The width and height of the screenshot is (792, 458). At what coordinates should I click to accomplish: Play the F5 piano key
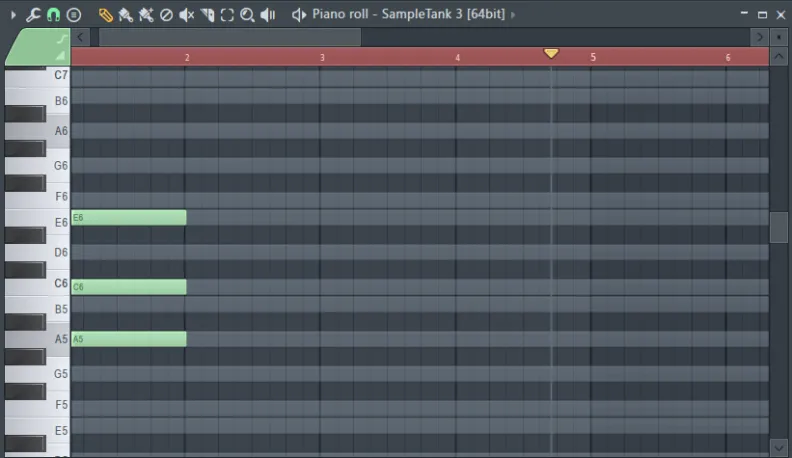click(58, 405)
